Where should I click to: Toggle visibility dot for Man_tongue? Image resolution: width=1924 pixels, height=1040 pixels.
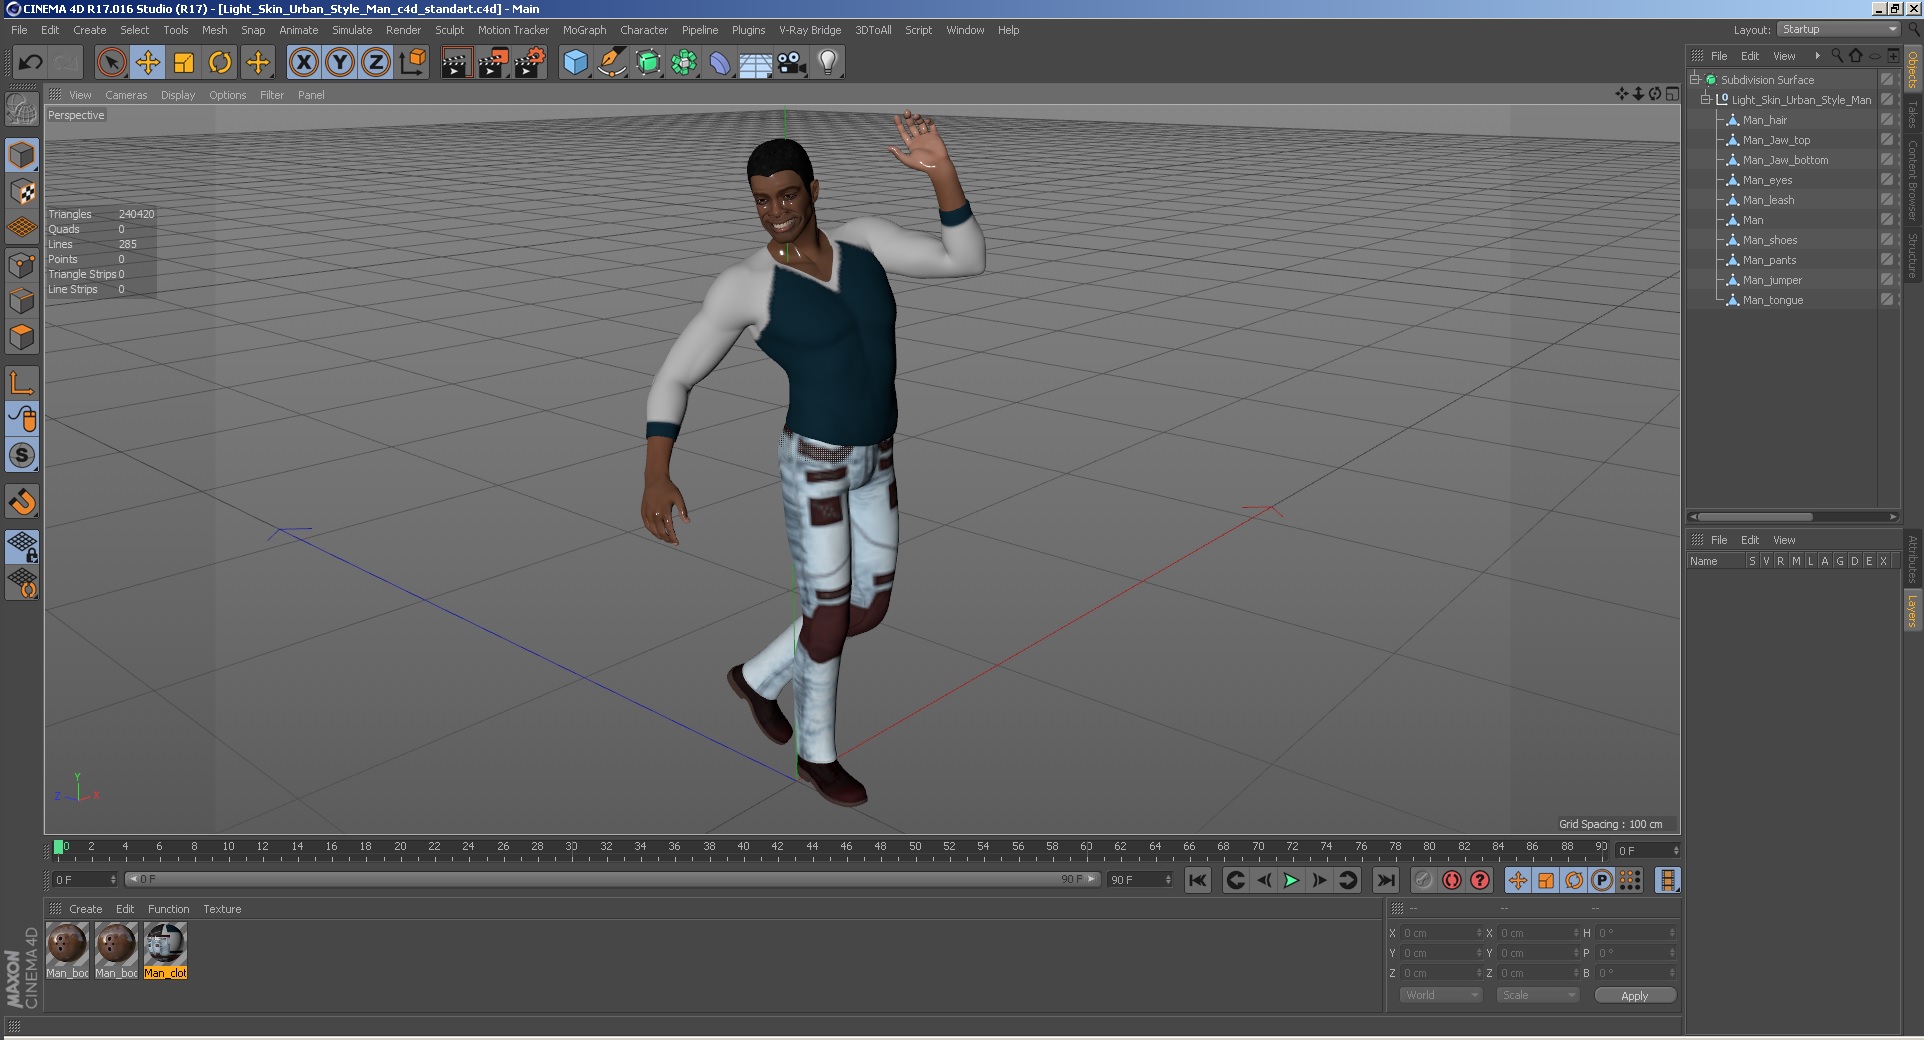pos(1886,300)
